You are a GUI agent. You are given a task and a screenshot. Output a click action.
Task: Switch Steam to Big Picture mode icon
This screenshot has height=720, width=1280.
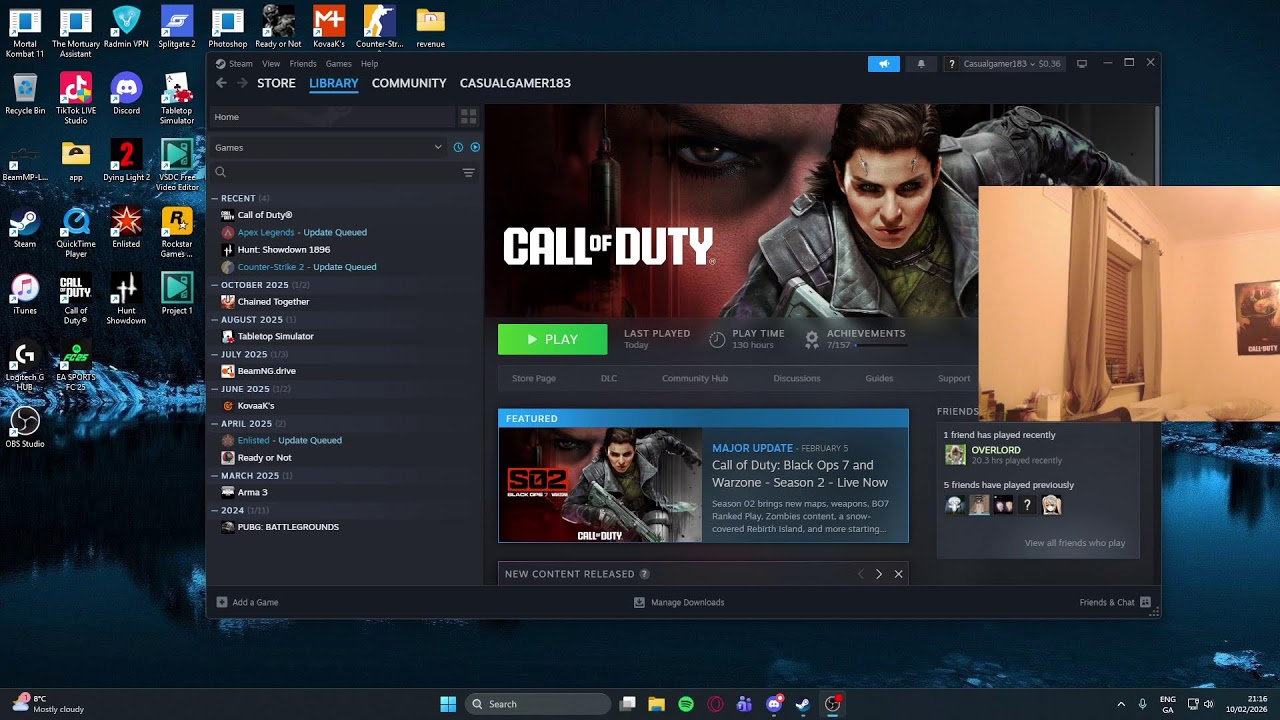1081,64
